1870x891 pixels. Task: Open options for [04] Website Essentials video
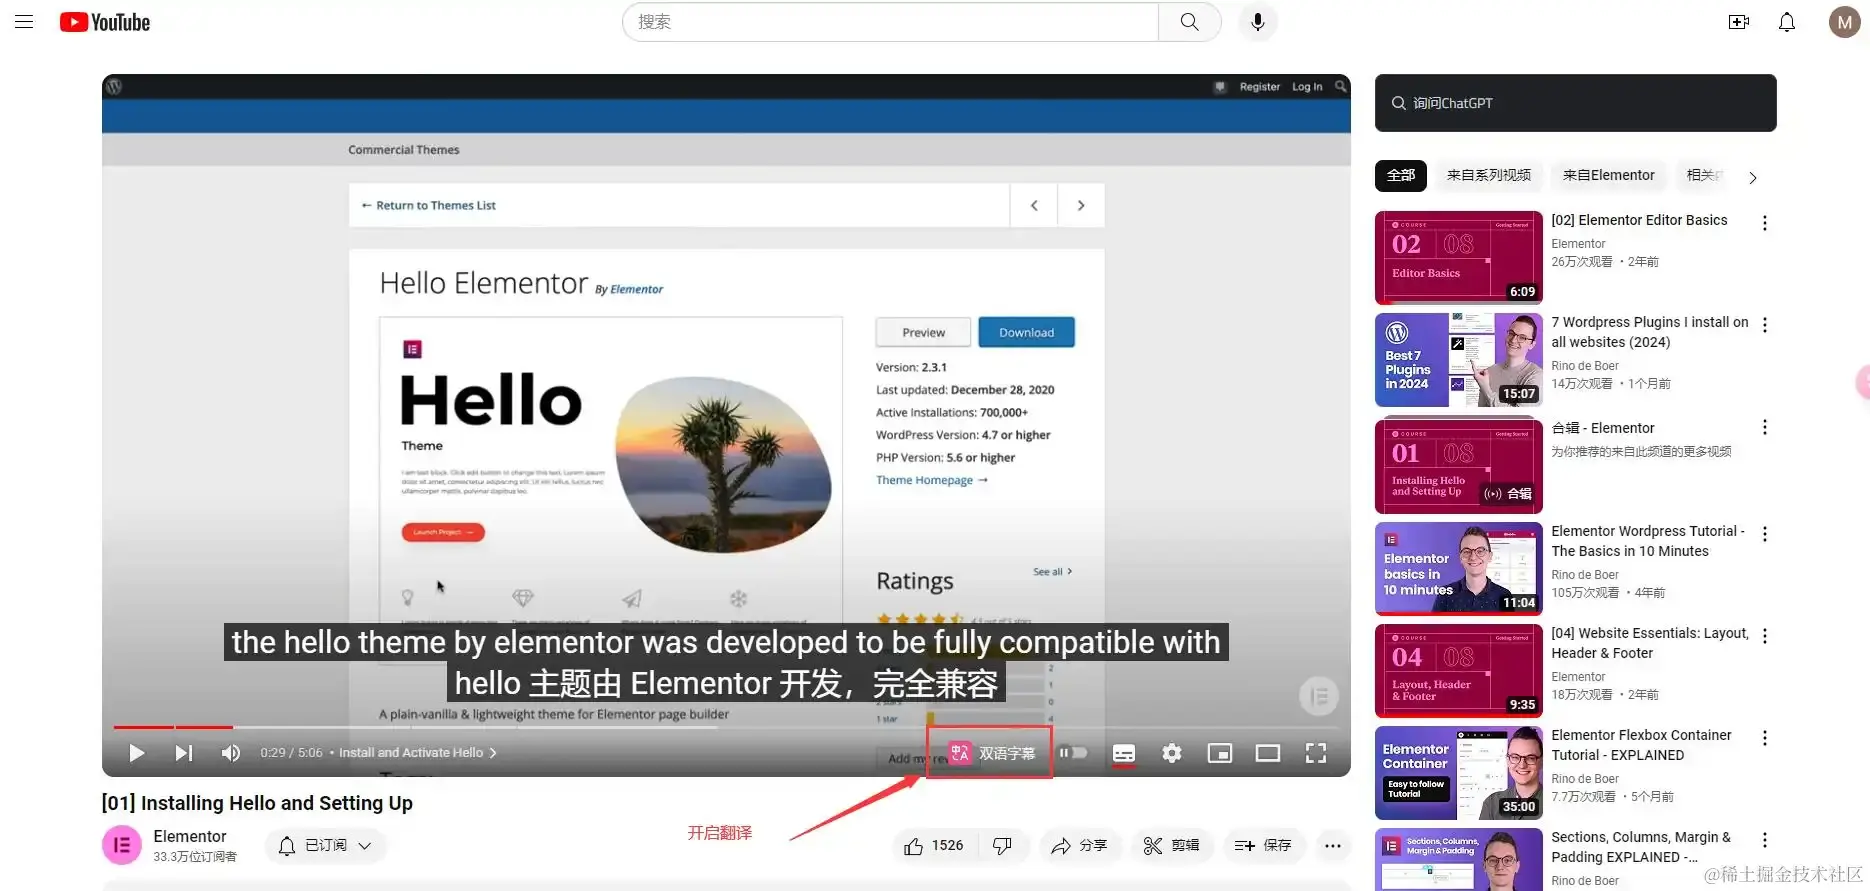[1765, 636]
